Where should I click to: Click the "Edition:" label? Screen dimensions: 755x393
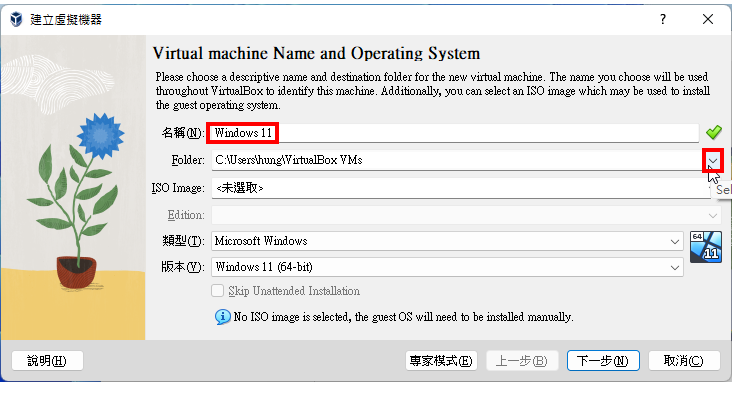pyautogui.click(x=186, y=215)
